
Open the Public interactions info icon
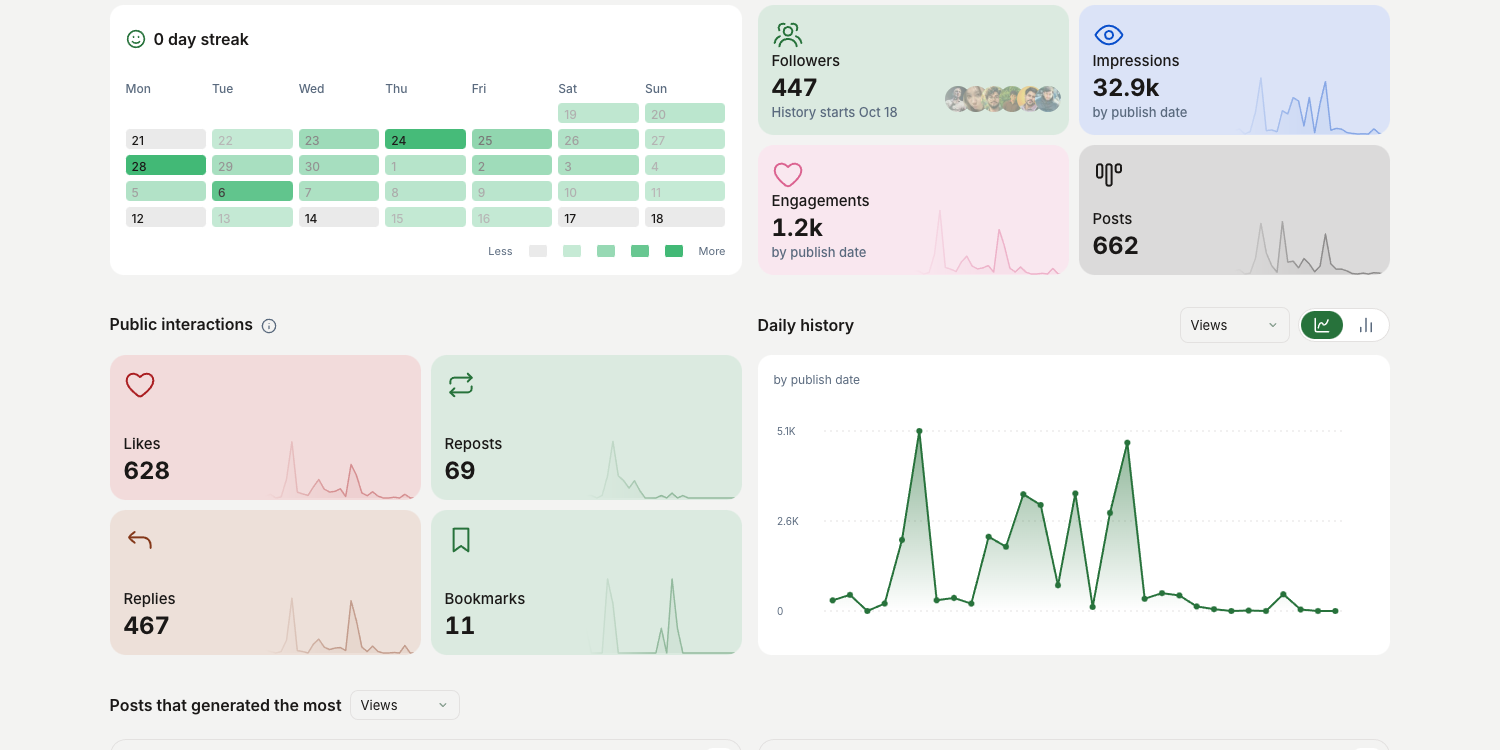[269, 325]
